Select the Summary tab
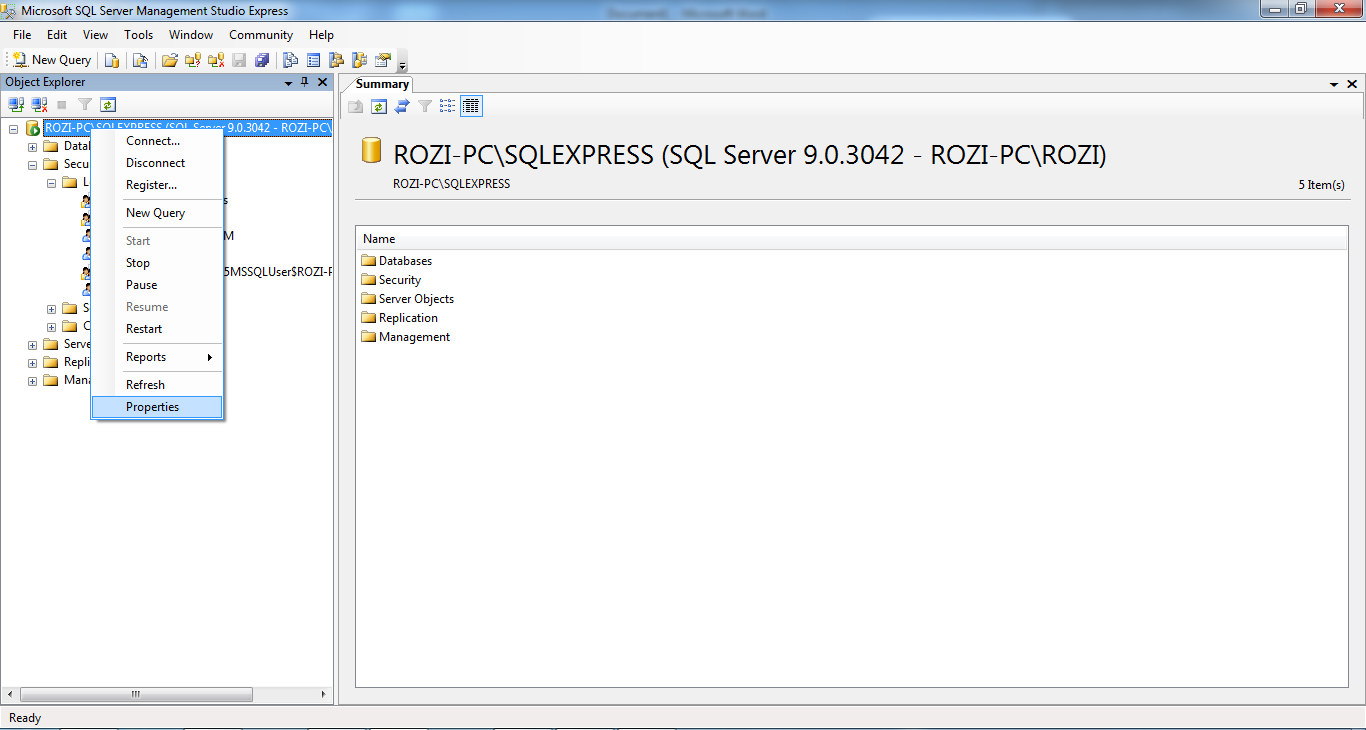This screenshot has height=730, width=1366. coord(382,84)
